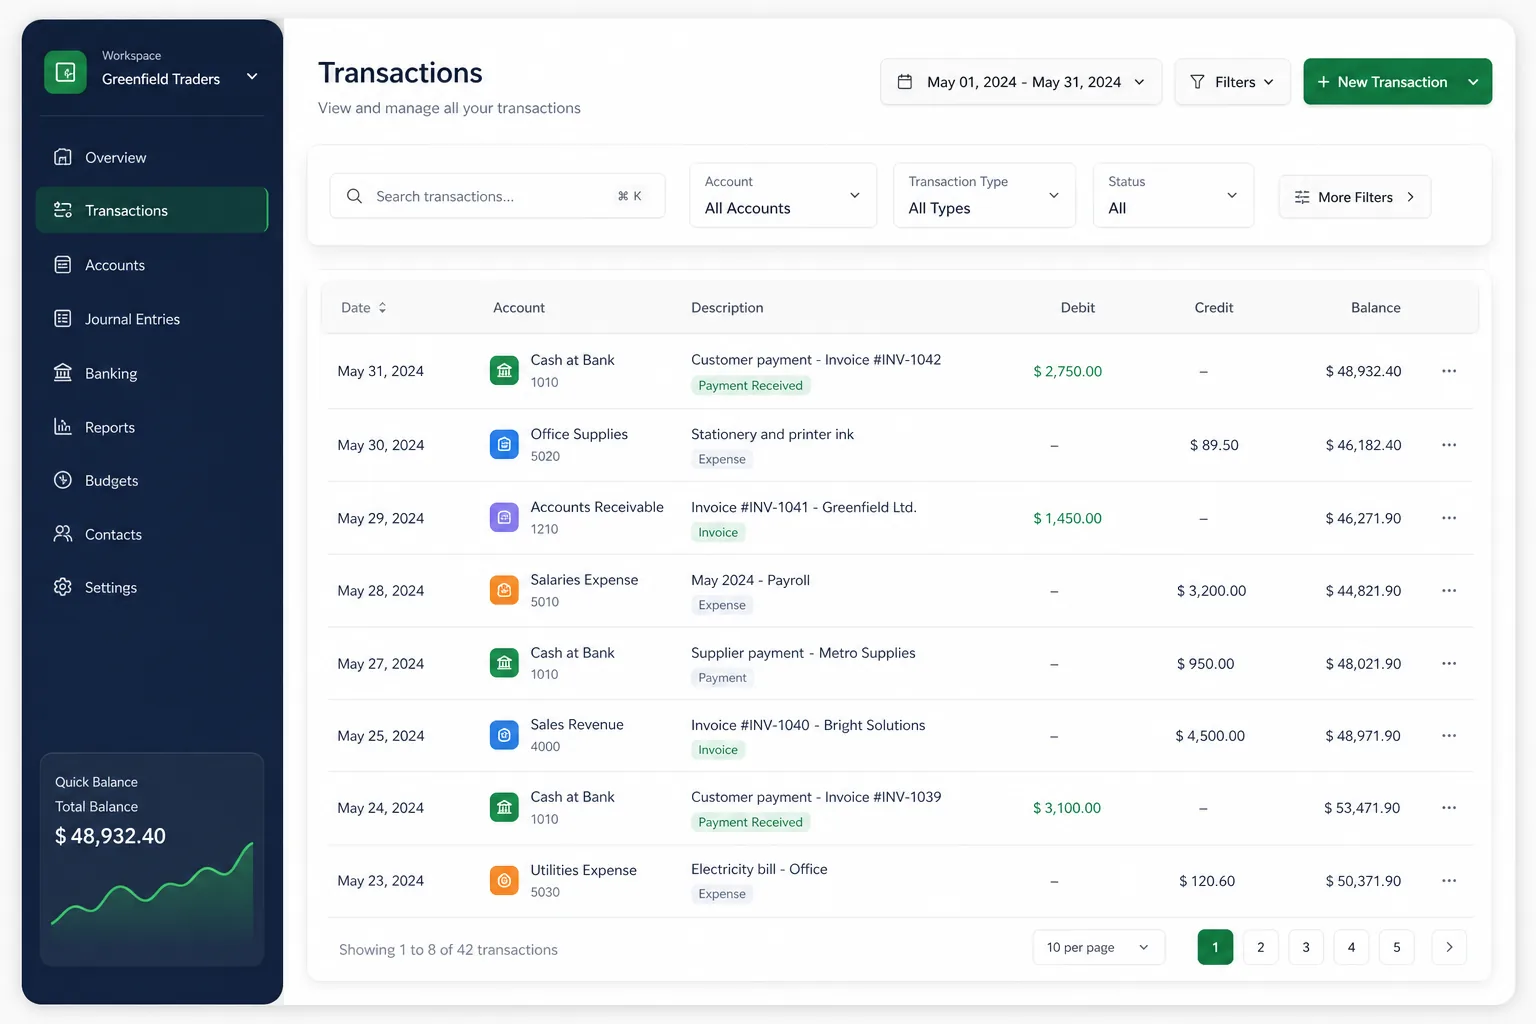
Task: Open the options menu for Sales Revenue row
Action: pyautogui.click(x=1449, y=736)
